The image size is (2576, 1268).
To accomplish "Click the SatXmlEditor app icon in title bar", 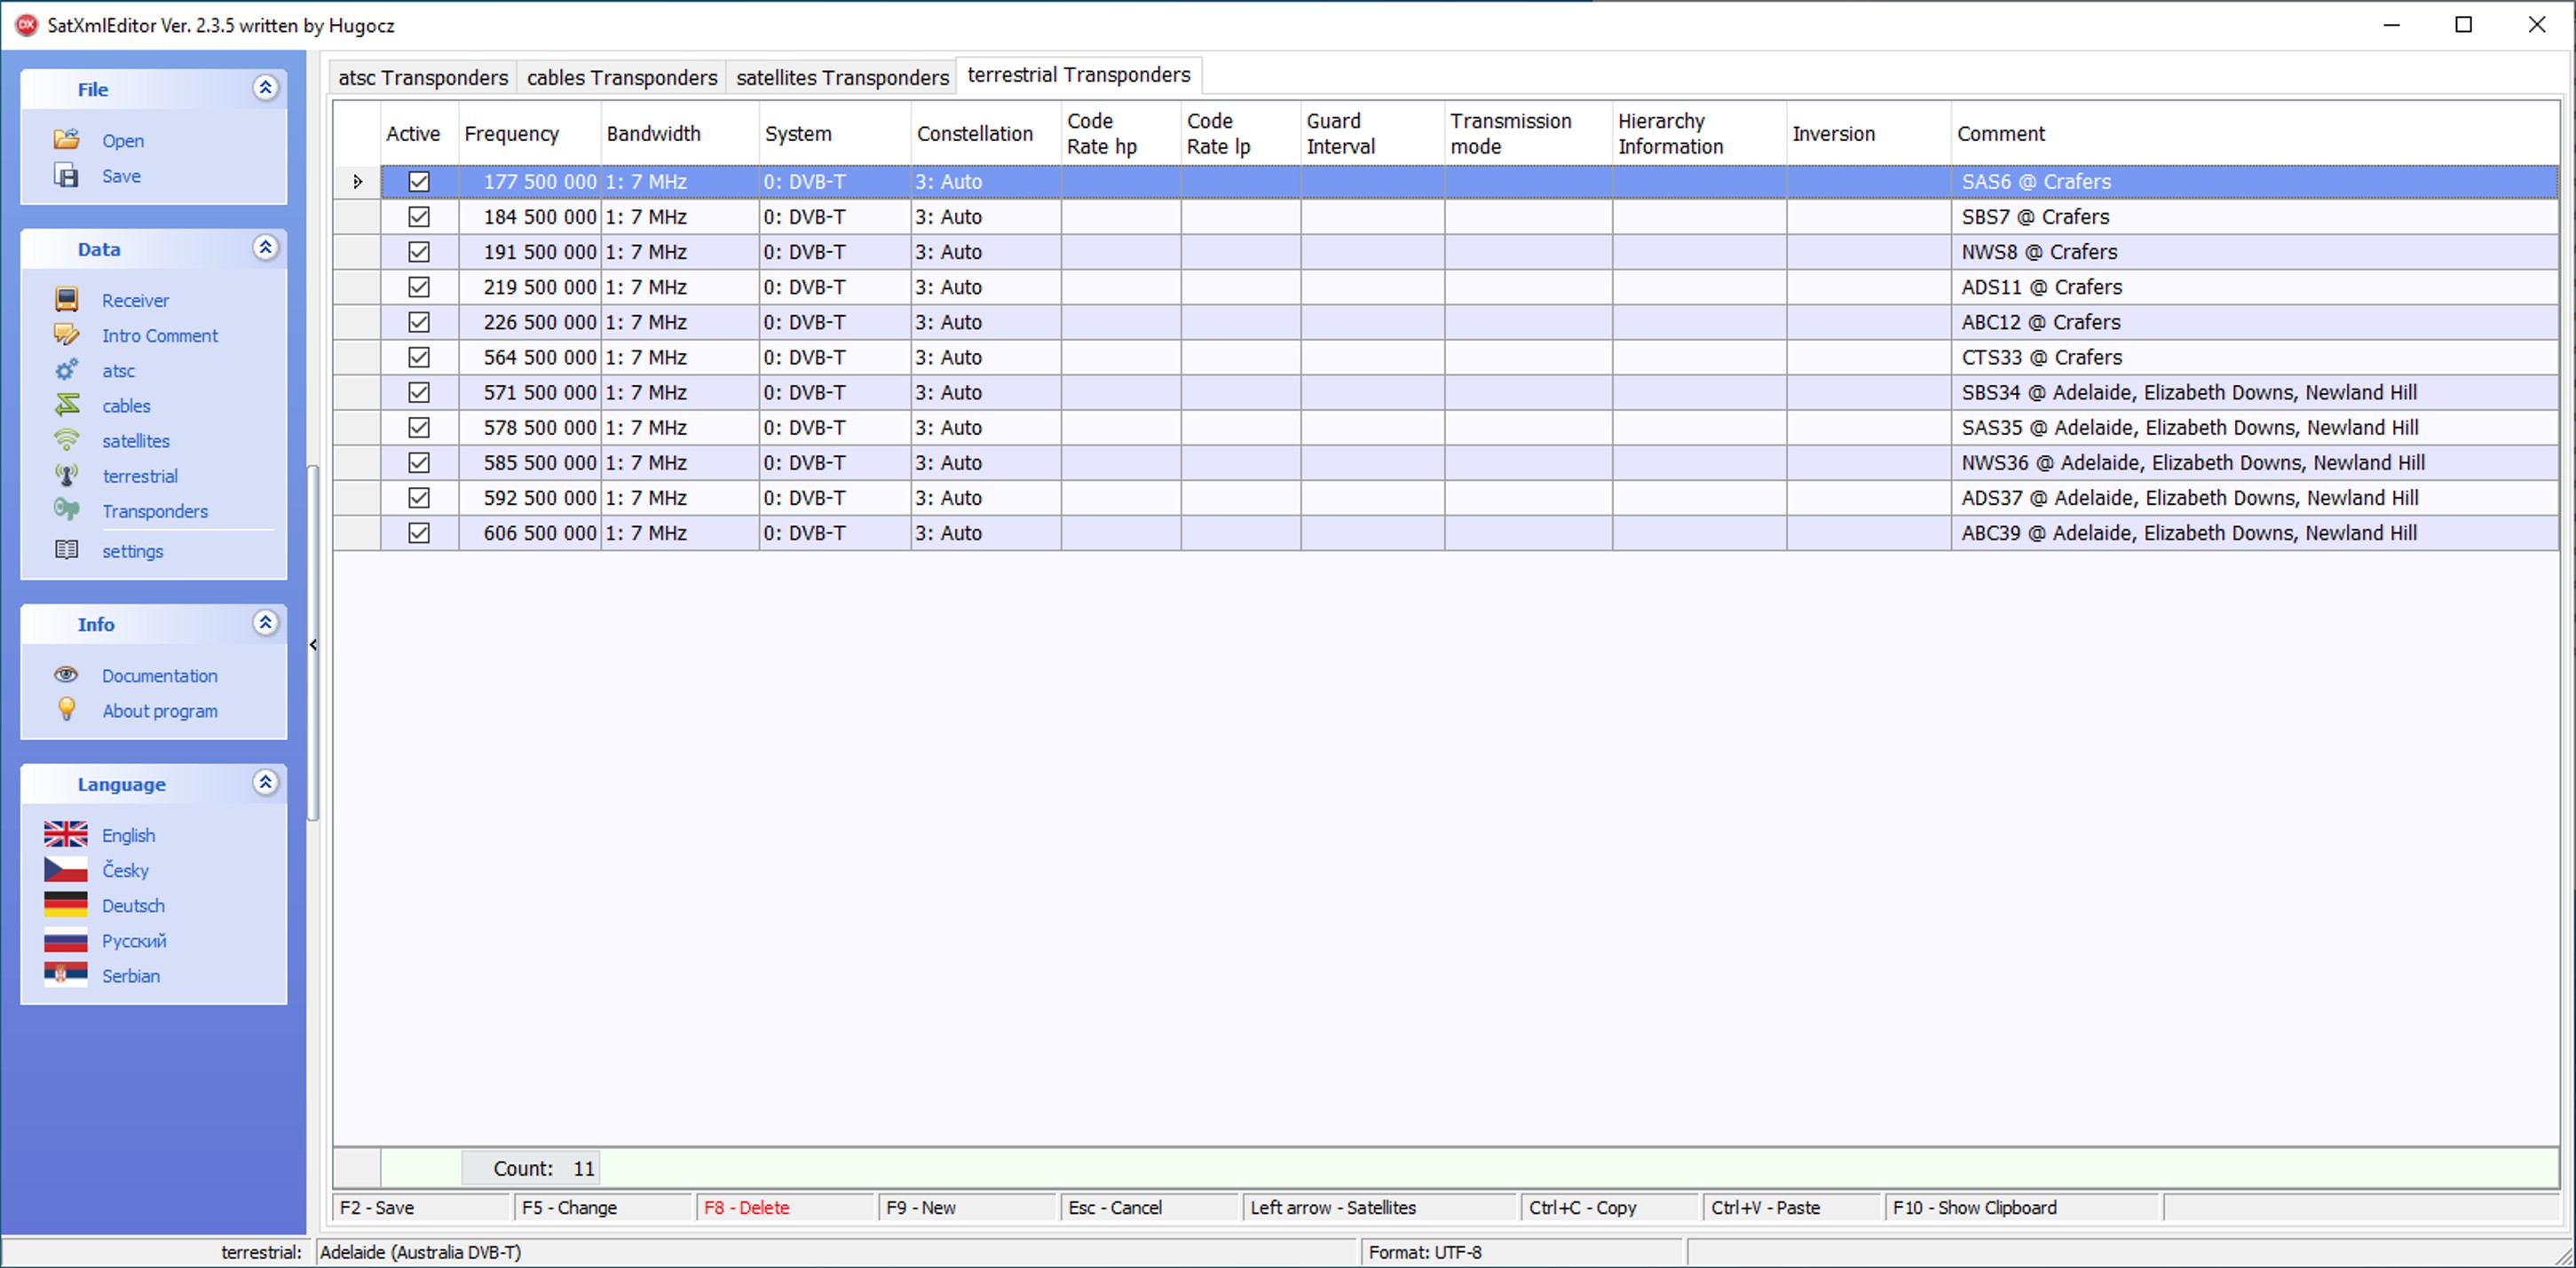I will [x=26, y=25].
